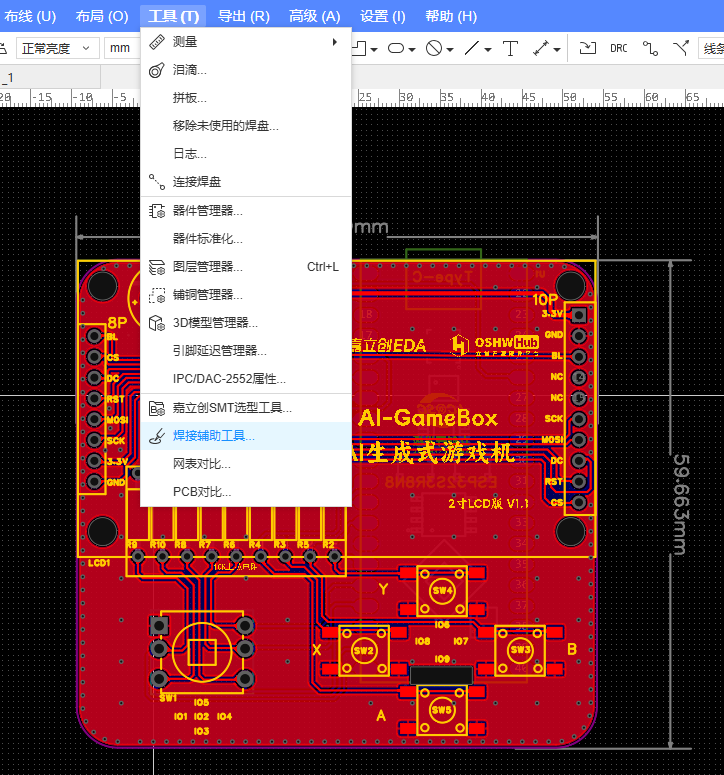The width and height of the screenshot is (724, 775).
Task: Select the 2寸LCD版 V1.1 silkscreen text
Action: click(x=488, y=504)
